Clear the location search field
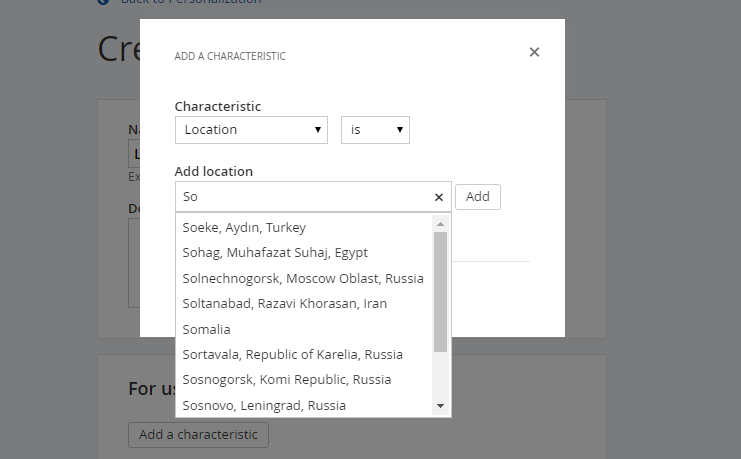Screen dimensions: 741x459 pyautogui.click(x=439, y=197)
